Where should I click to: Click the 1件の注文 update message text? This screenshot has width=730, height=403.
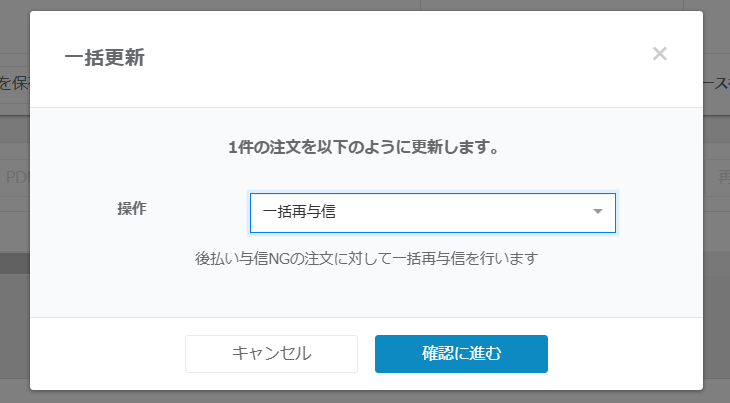pos(364,148)
